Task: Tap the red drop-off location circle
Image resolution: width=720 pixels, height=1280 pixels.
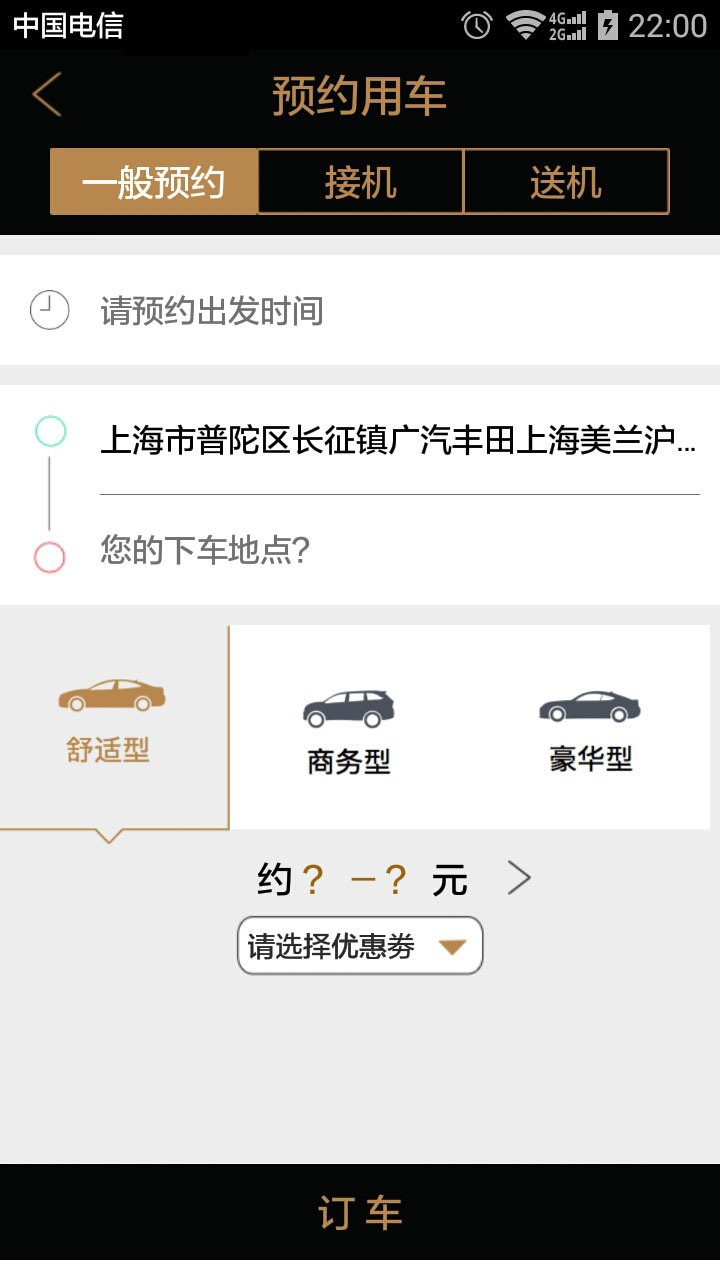Action: click(x=49, y=557)
